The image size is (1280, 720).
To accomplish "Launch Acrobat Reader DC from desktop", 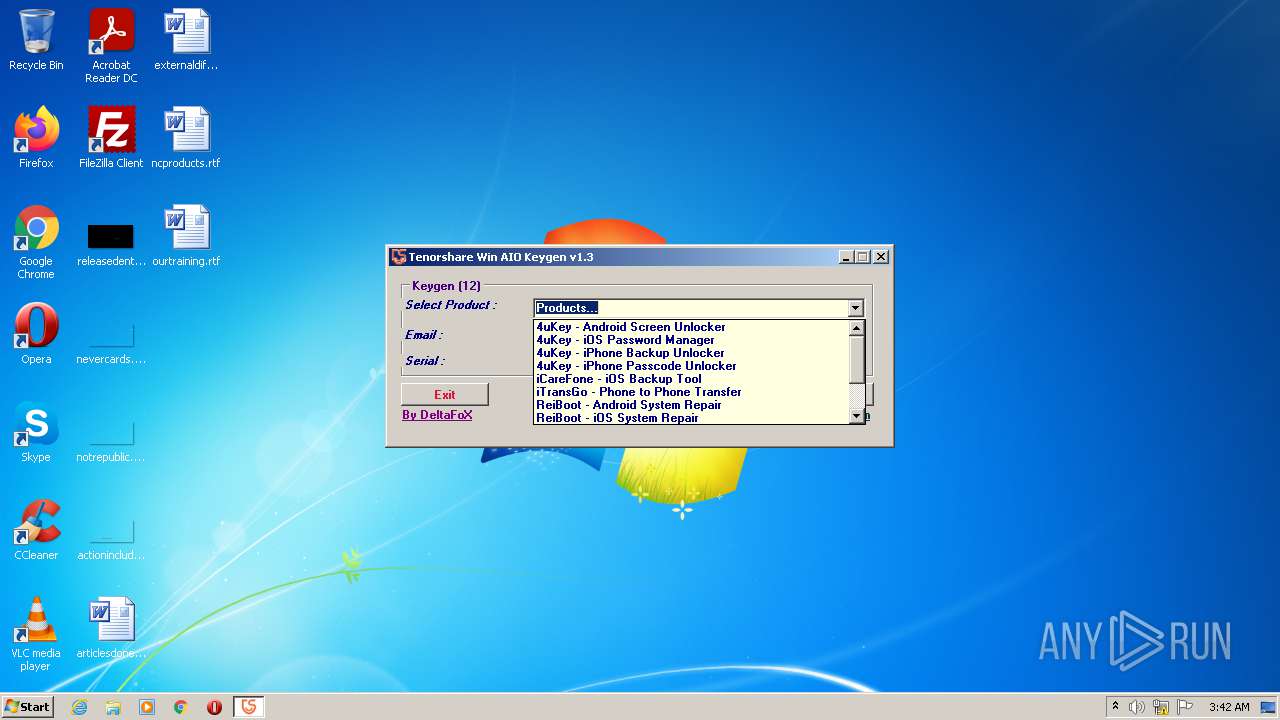I will (111, 46).
